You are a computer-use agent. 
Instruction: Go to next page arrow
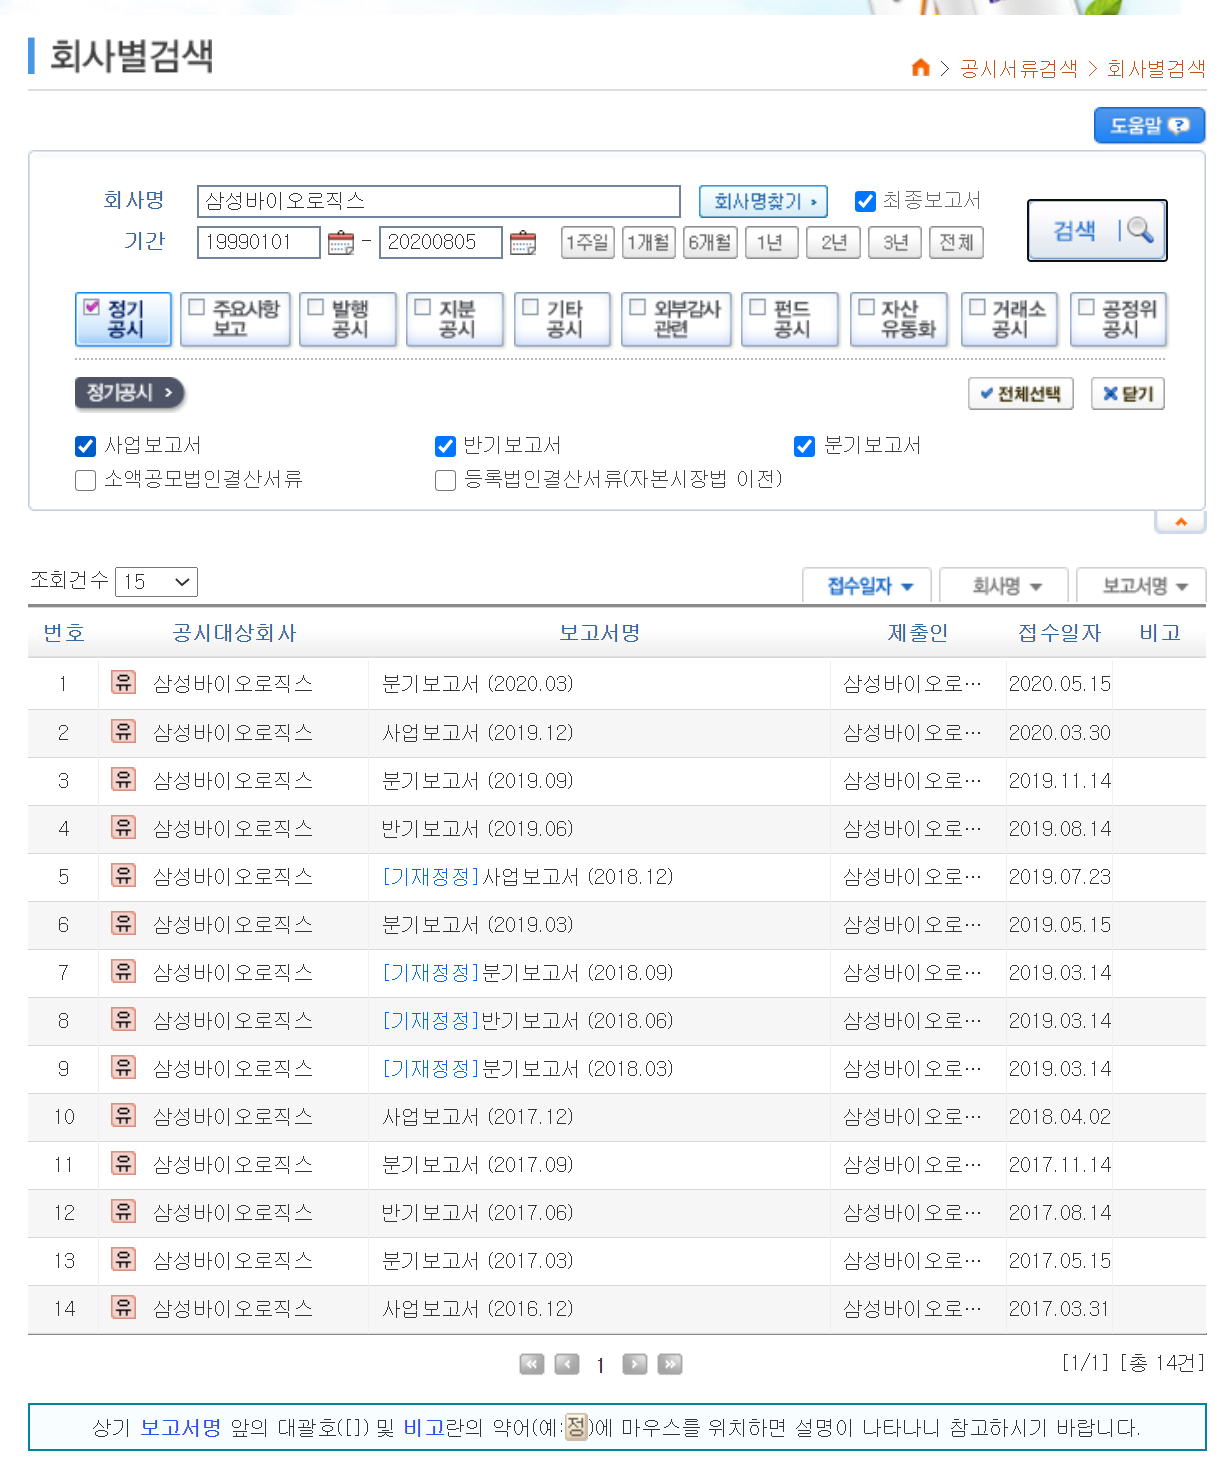click(x=635, y=1364)
